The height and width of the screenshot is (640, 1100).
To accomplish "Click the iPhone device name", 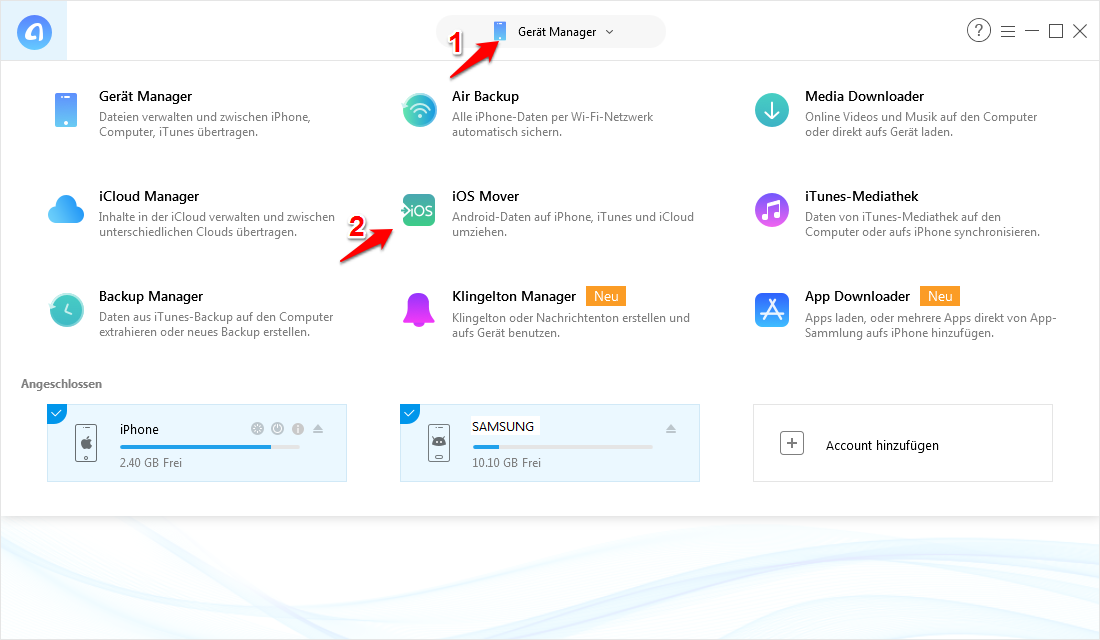I will [x=139, y=429].
